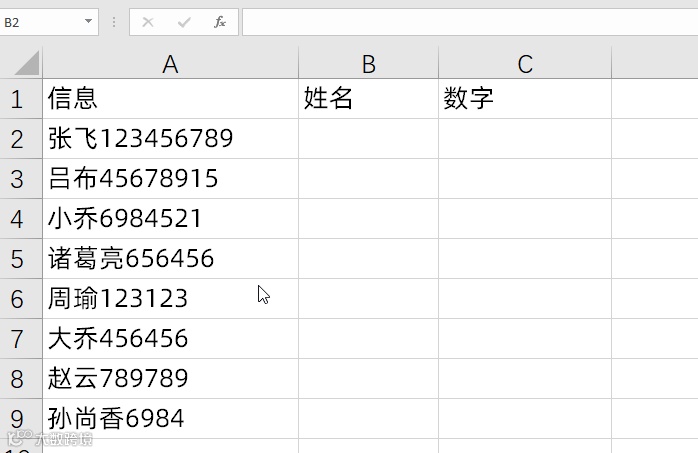
Task: Click empty cell C5 in 诸葛亮 row
Action: pyautogui.click(x=525, y=259)
